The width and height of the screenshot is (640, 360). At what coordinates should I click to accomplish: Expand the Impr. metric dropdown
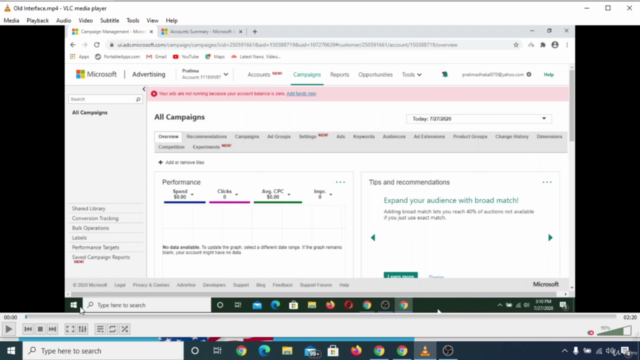[x=331, y=194]
